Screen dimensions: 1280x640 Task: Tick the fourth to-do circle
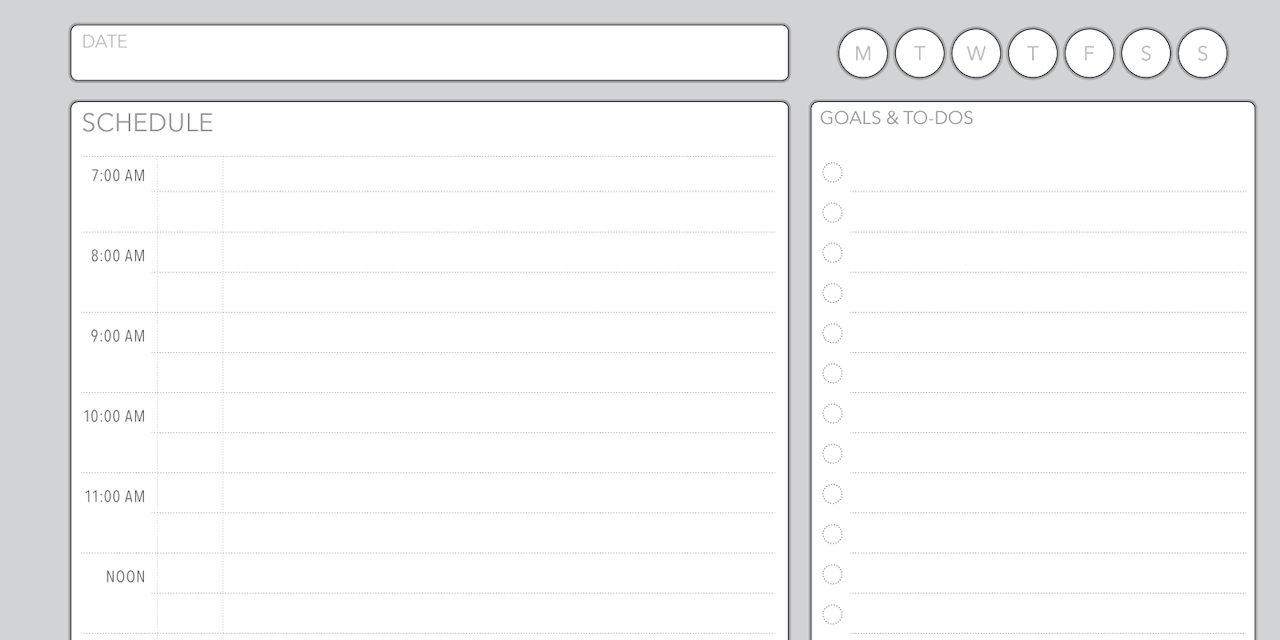832,293
